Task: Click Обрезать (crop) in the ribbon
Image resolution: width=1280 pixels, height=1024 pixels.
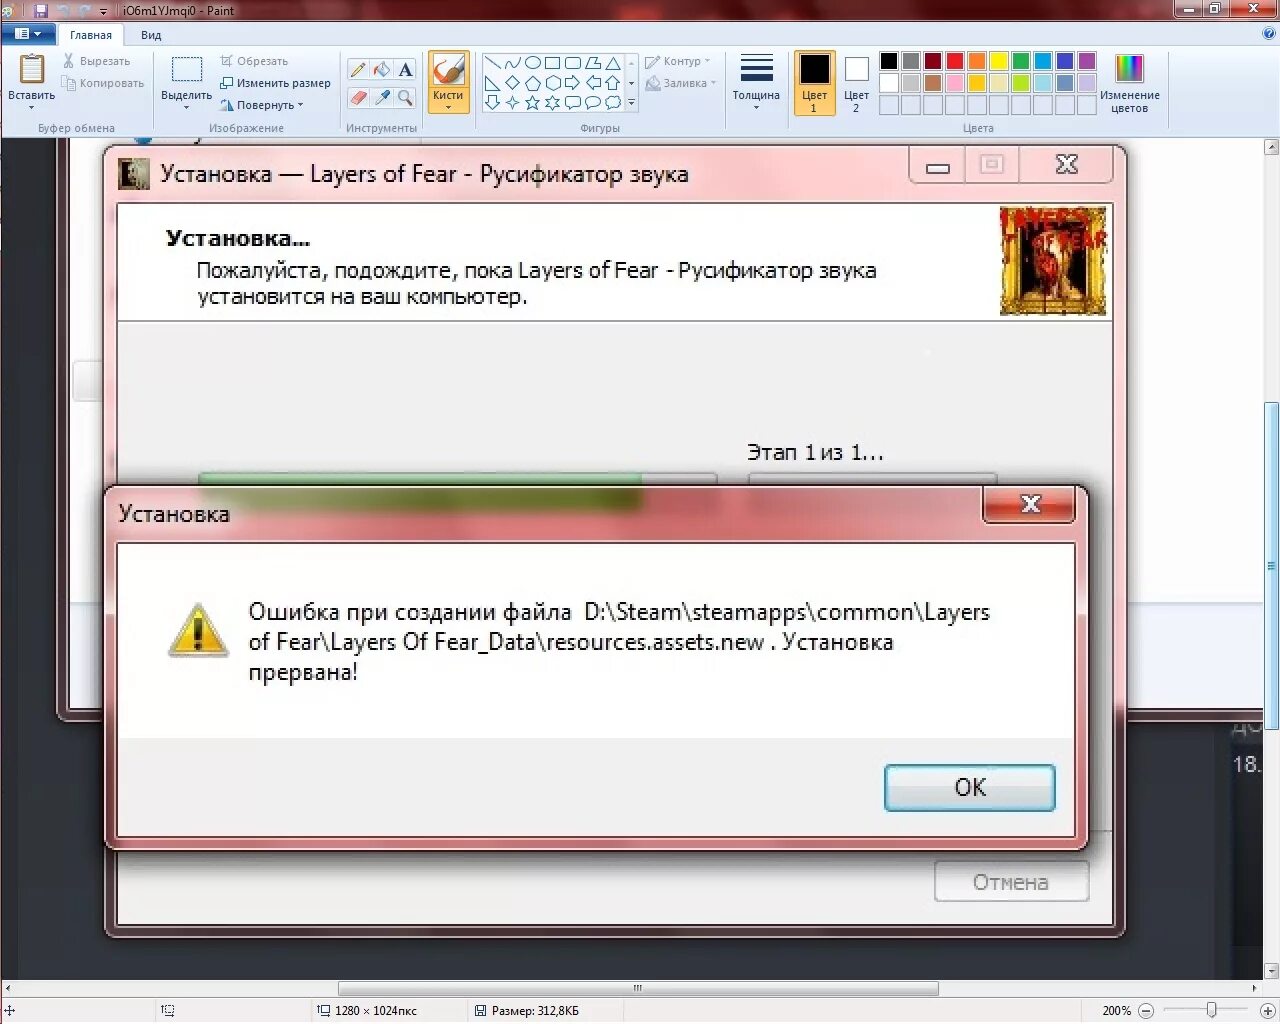Action: (x=254, y=61)
